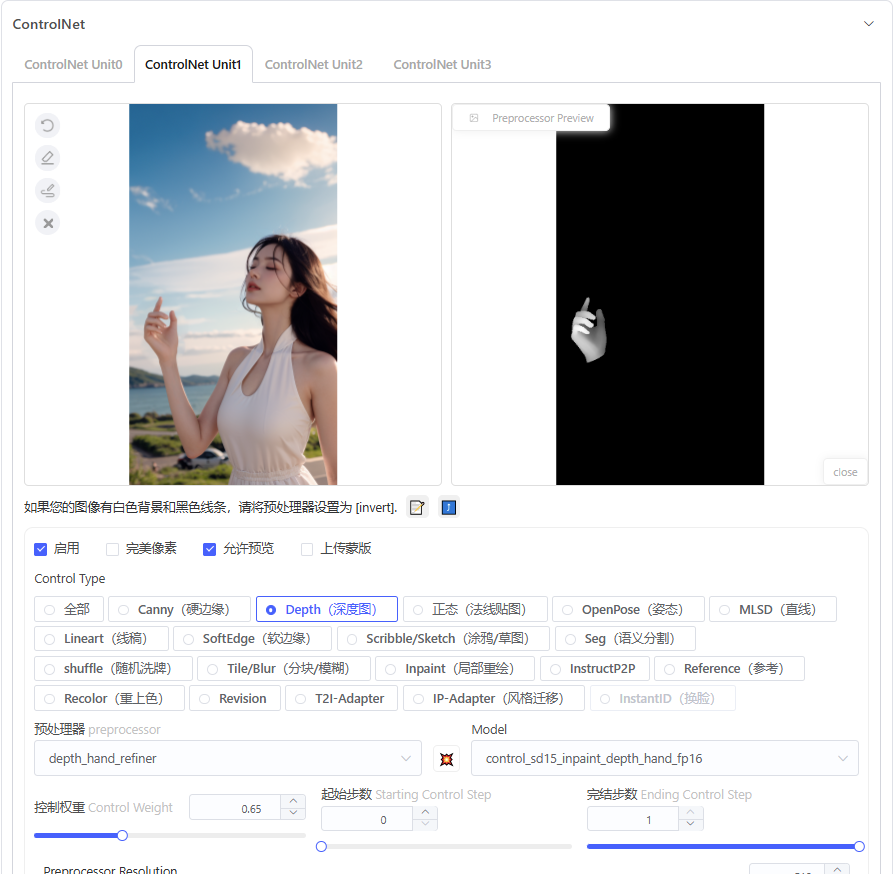
Task: Pick the Inpaint (局部重绘) control type
Action: pos(455,668)
